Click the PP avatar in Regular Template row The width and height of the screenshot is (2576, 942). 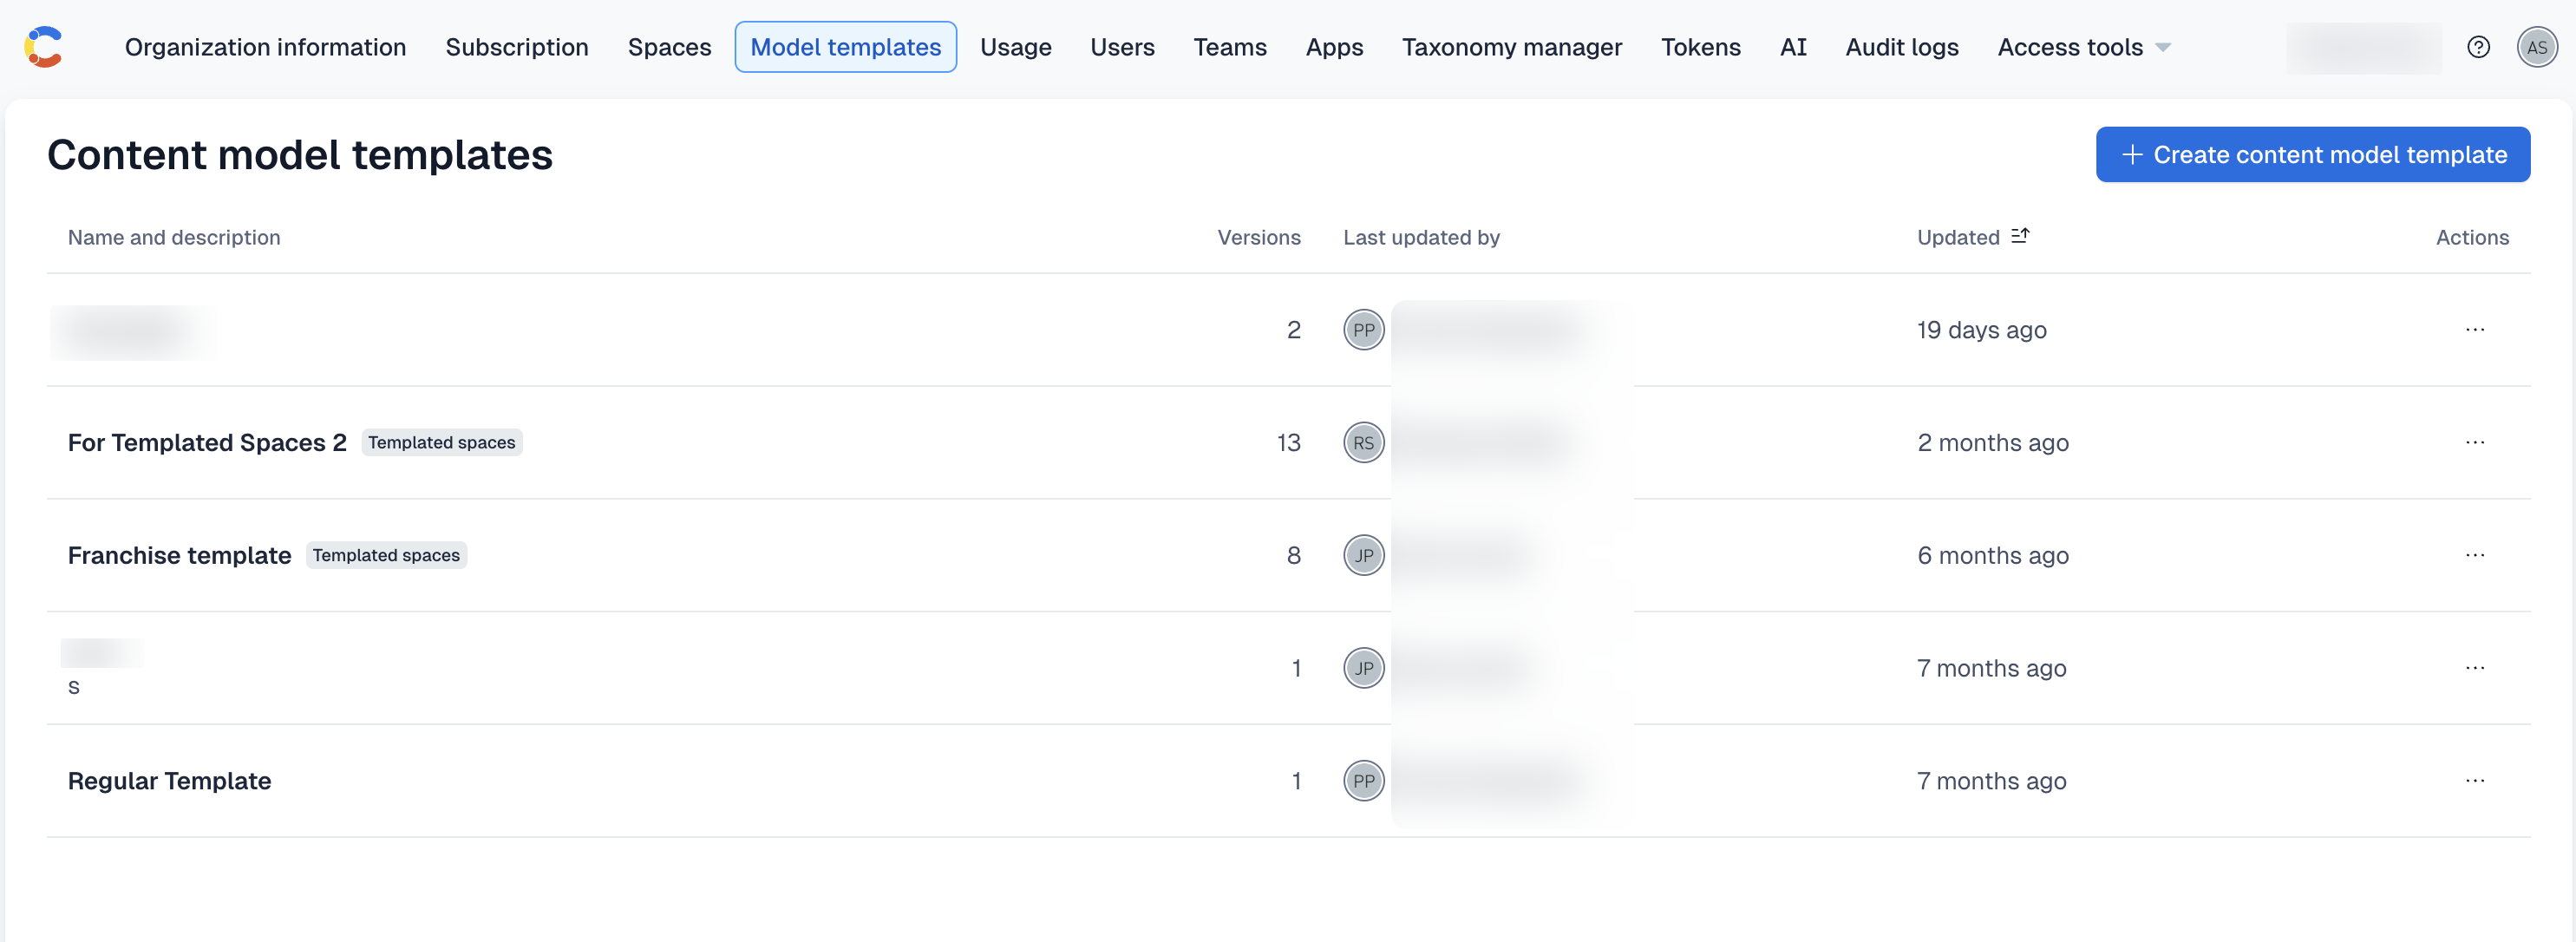[x=1363, y=781]
